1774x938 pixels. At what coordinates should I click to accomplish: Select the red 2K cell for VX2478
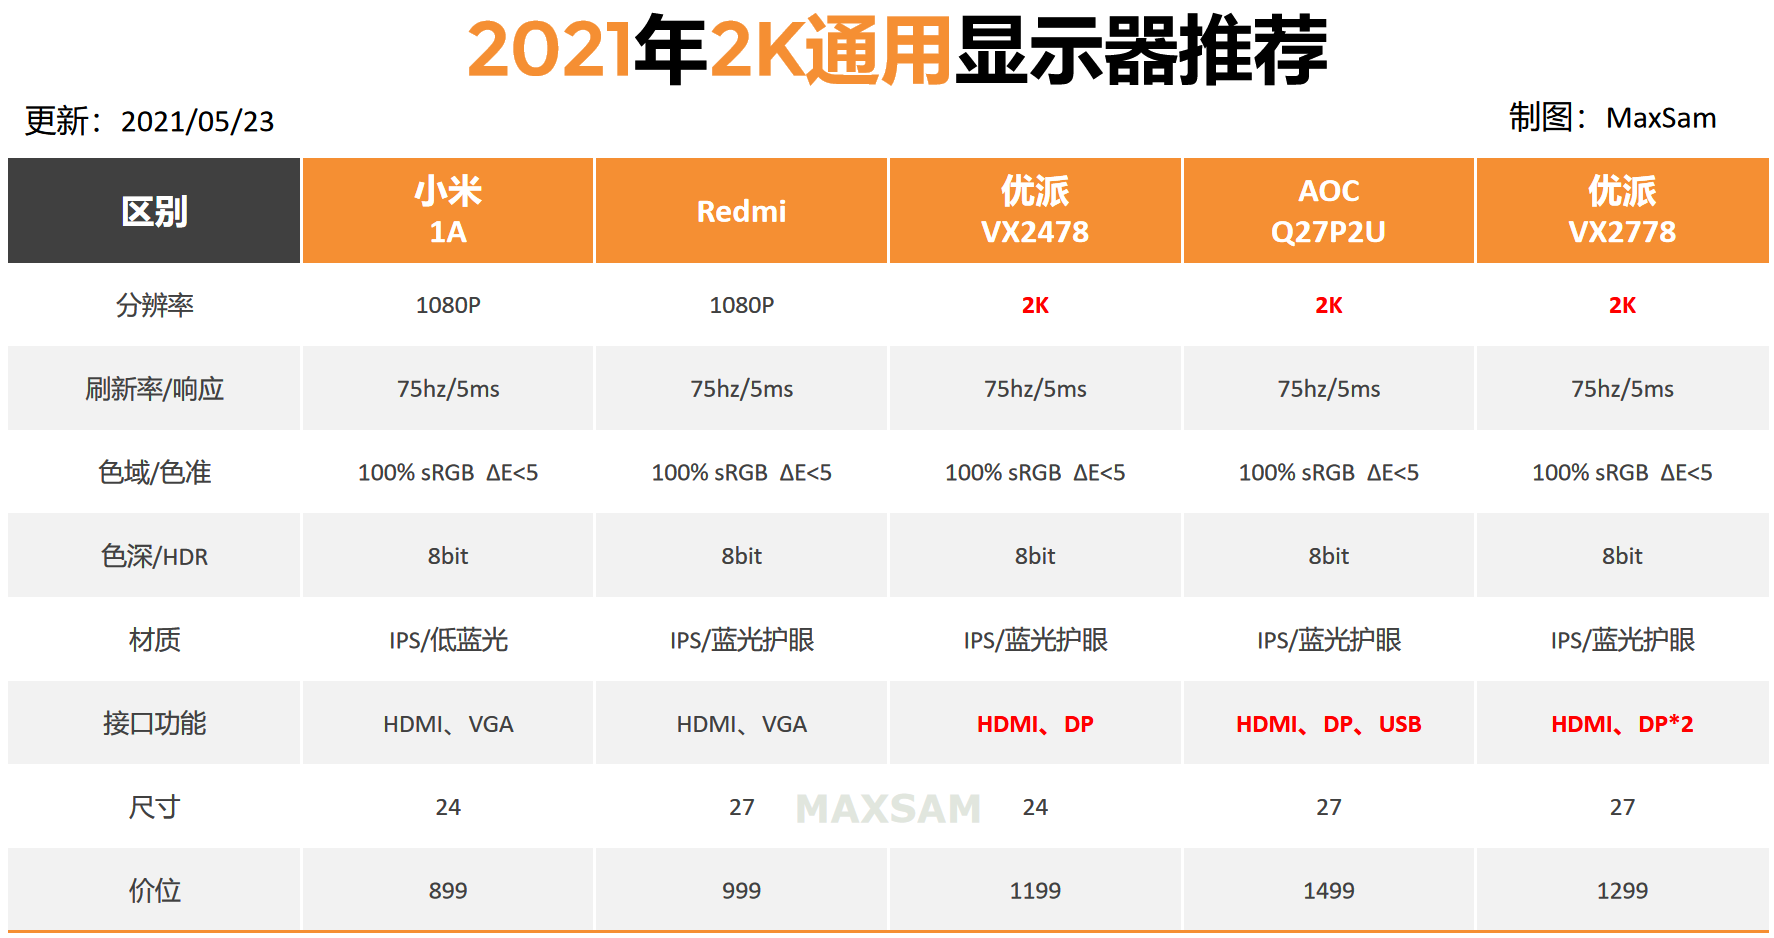[x=1035, y=305]
